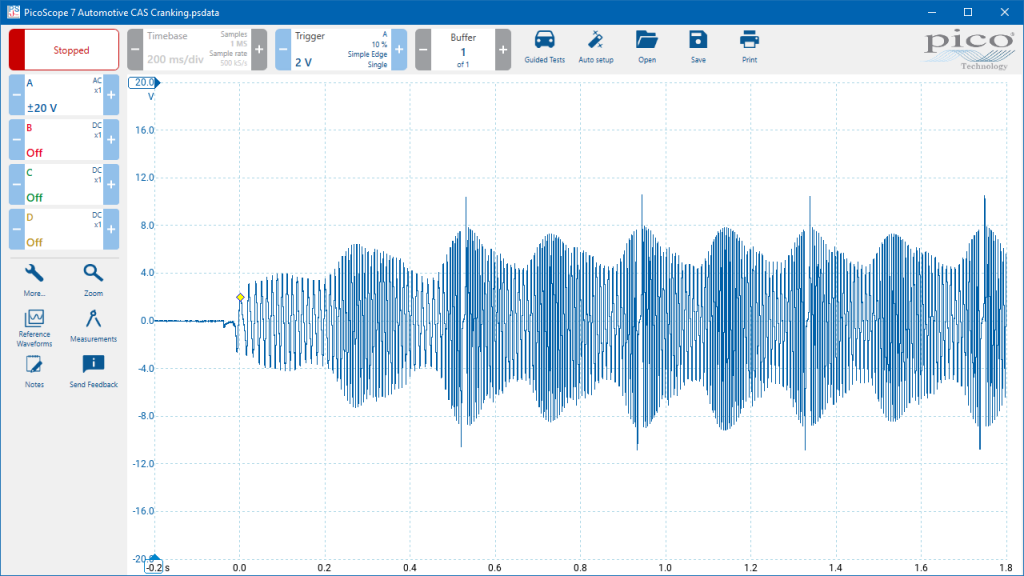Open channel A ±20 V options
Screen dimensions: 1024x576
(64, 95)
